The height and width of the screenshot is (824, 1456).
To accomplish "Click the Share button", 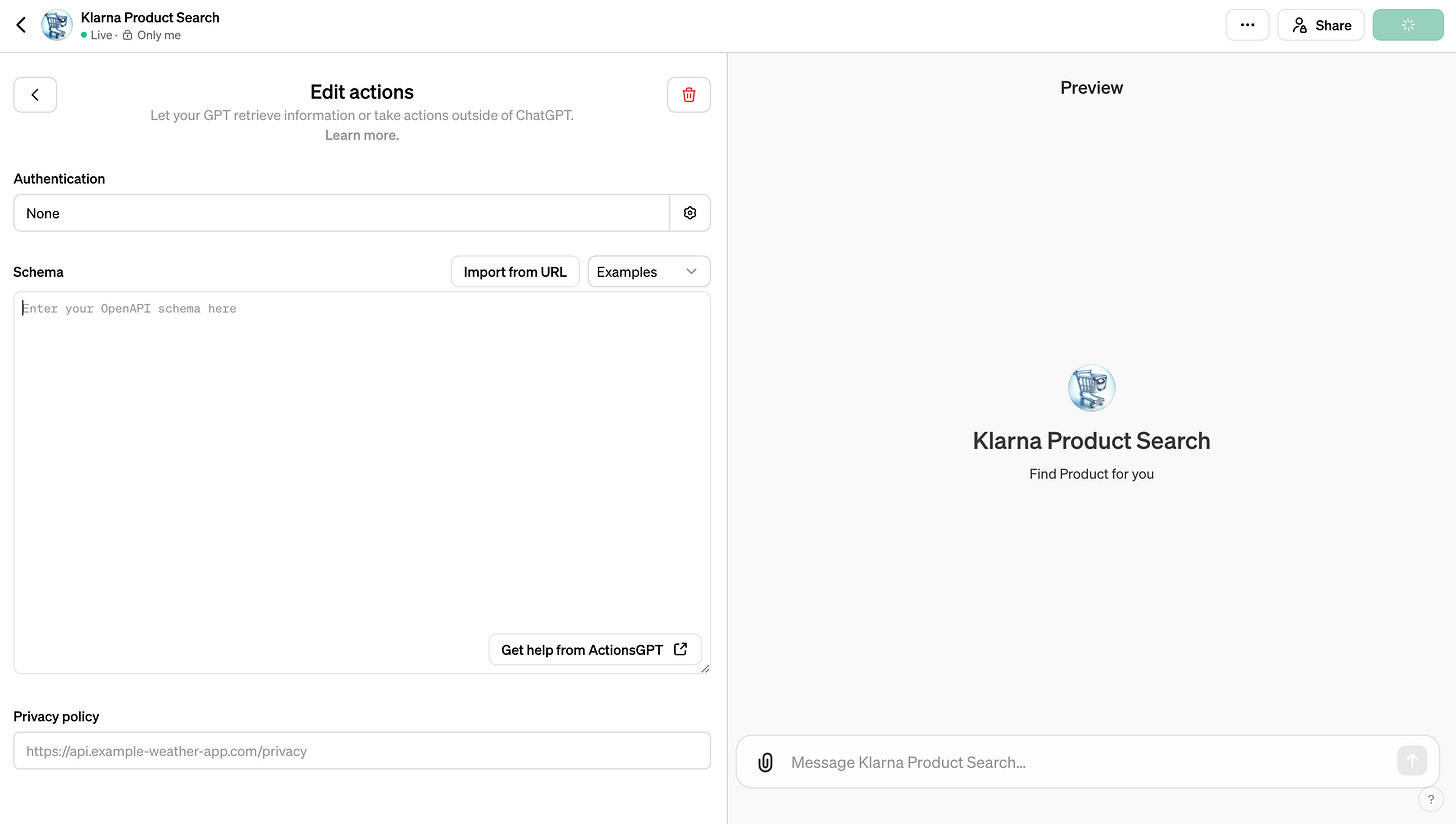I will coord(1321,25).
